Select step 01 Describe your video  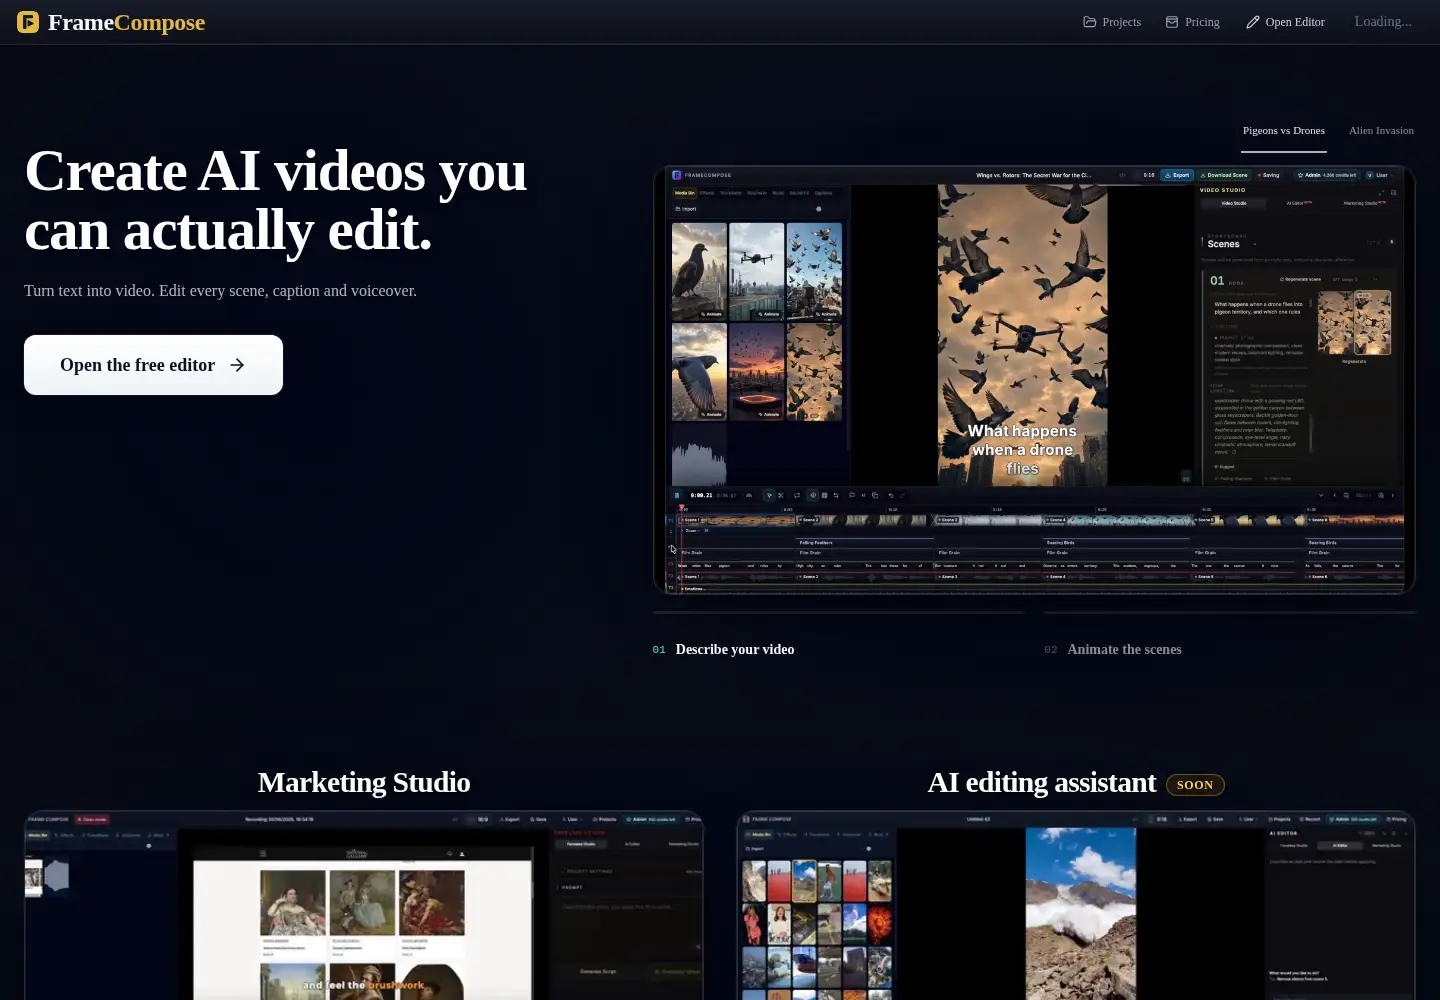coord(724,649)
